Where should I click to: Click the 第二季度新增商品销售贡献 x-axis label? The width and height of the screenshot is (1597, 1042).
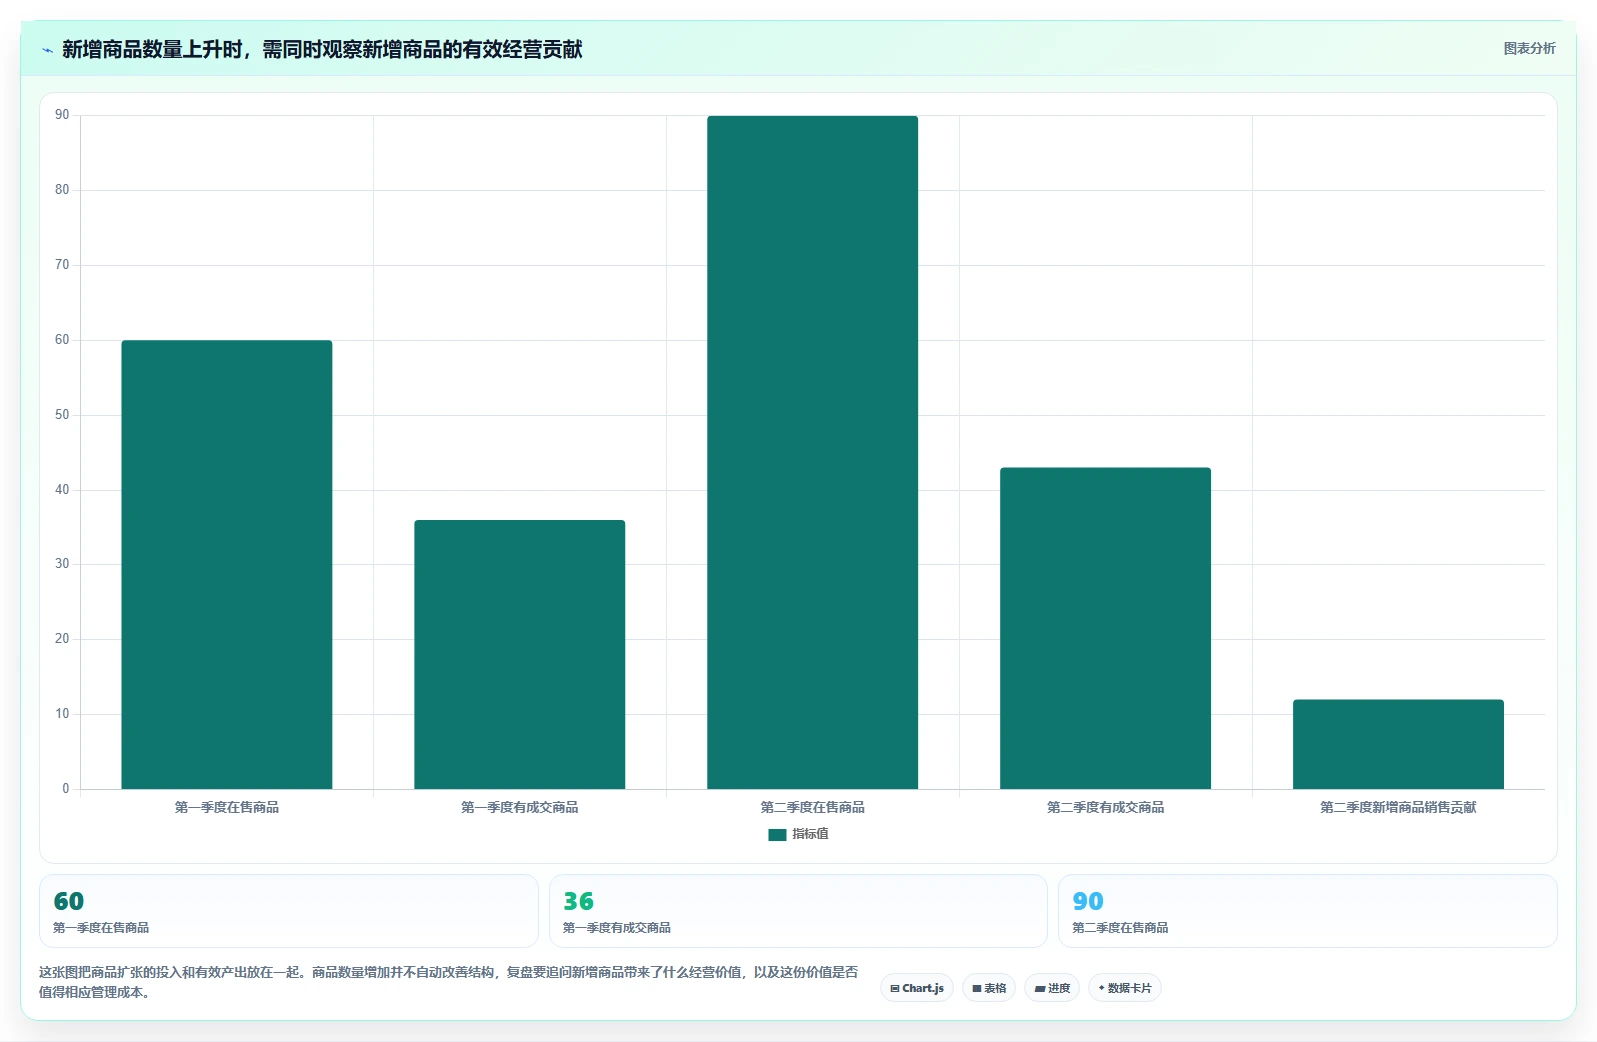[x=1398, y=807]
